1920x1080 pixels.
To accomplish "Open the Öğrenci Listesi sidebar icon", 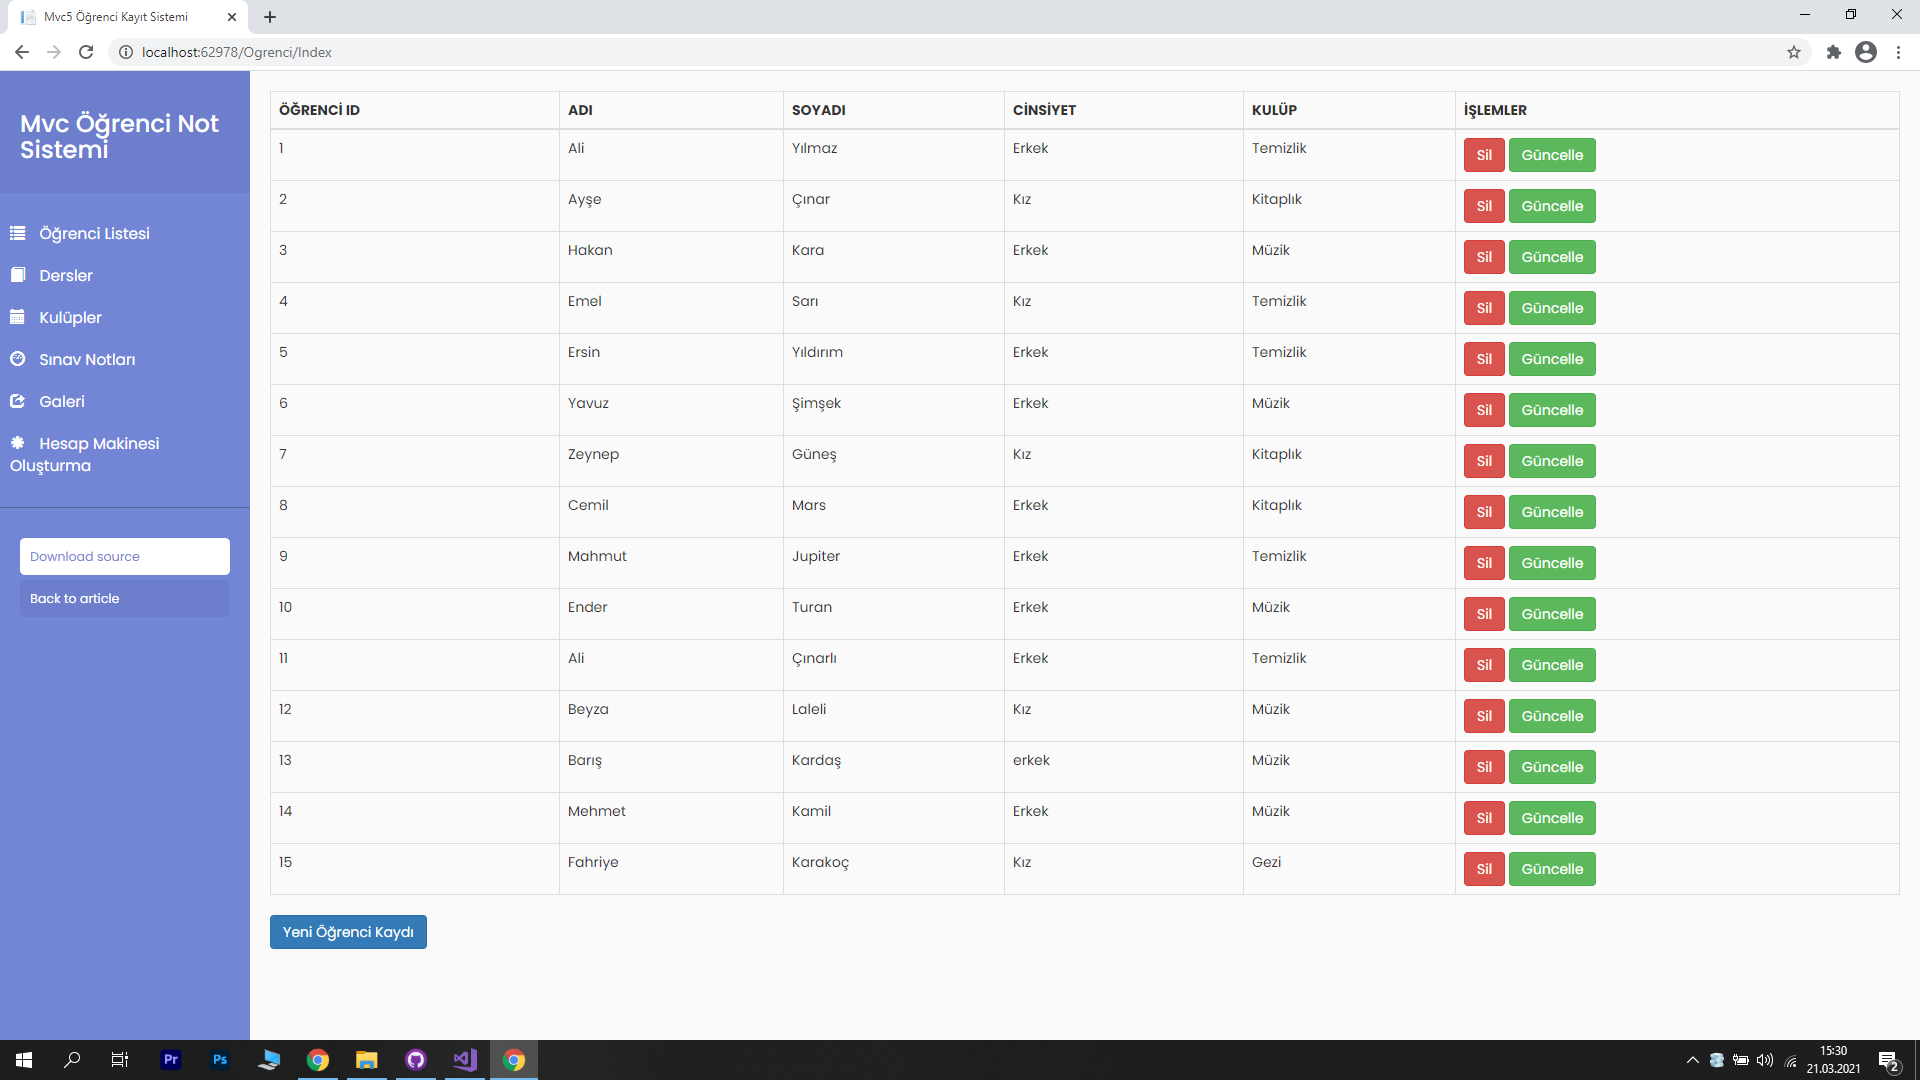I will 17,233.
